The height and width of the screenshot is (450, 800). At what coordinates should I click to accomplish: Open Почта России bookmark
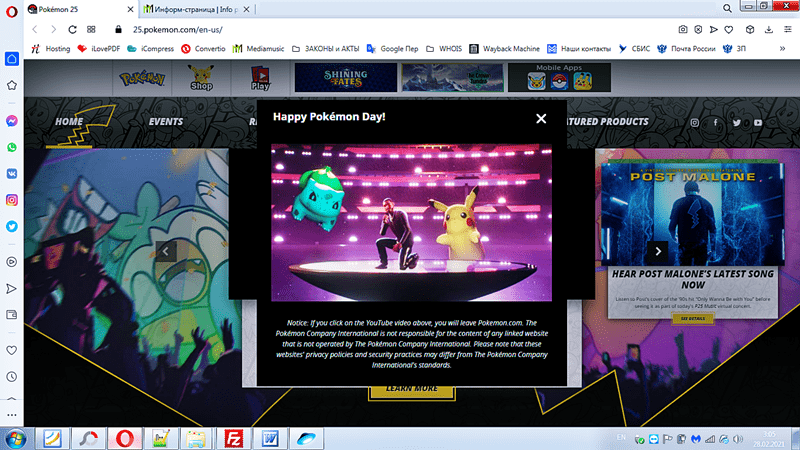pos(686,48)
